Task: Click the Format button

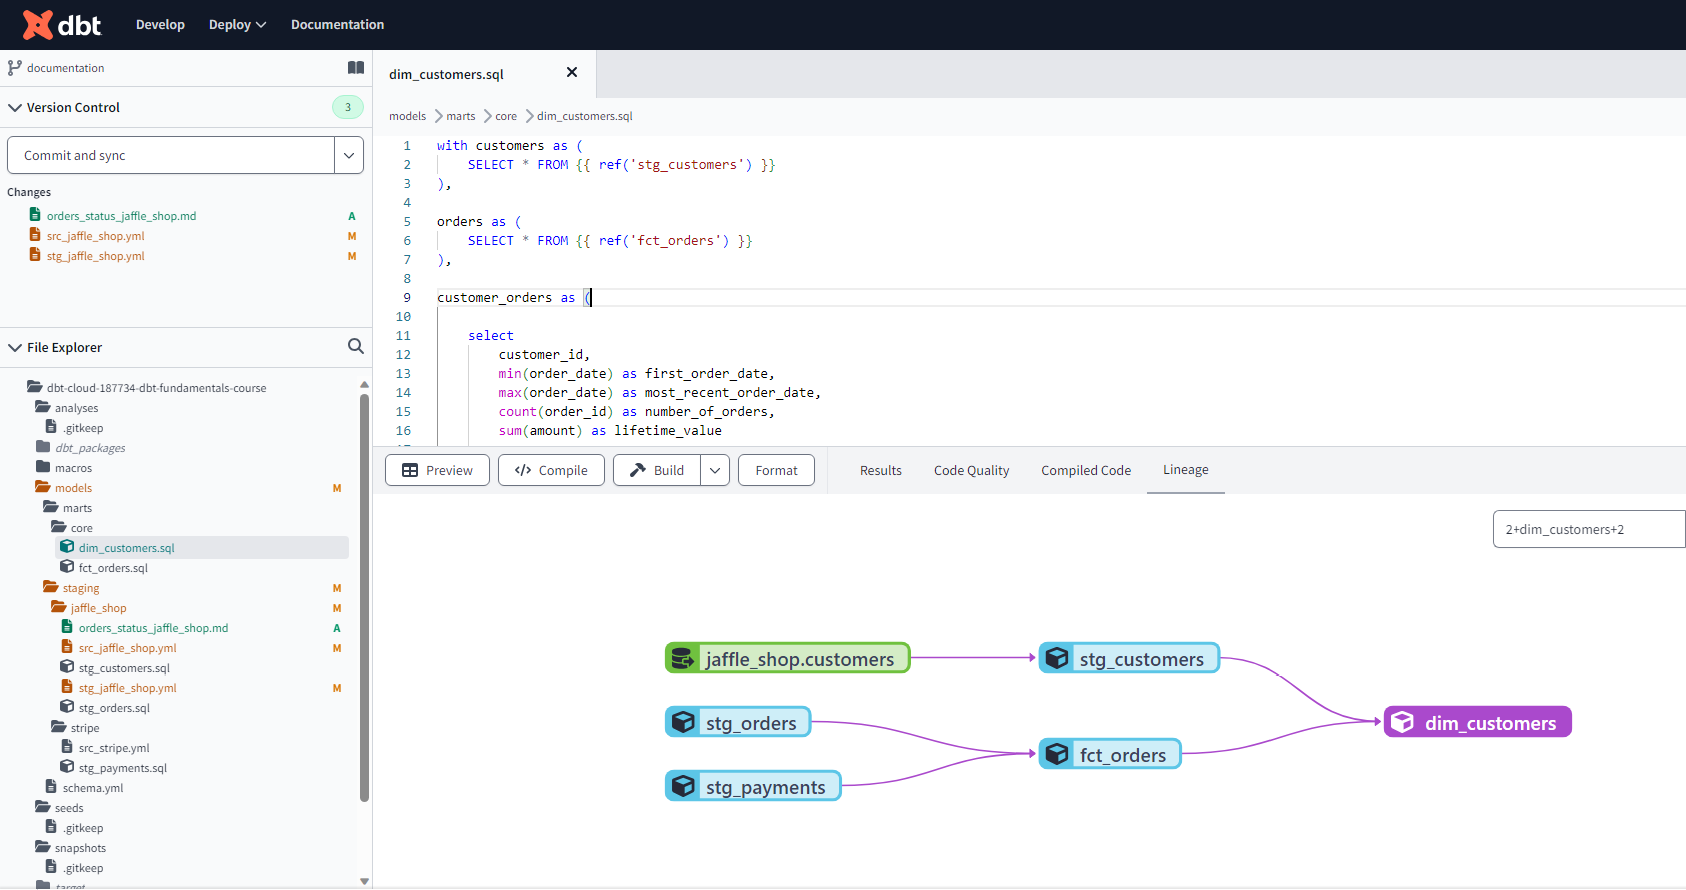Action: point(776,470)
